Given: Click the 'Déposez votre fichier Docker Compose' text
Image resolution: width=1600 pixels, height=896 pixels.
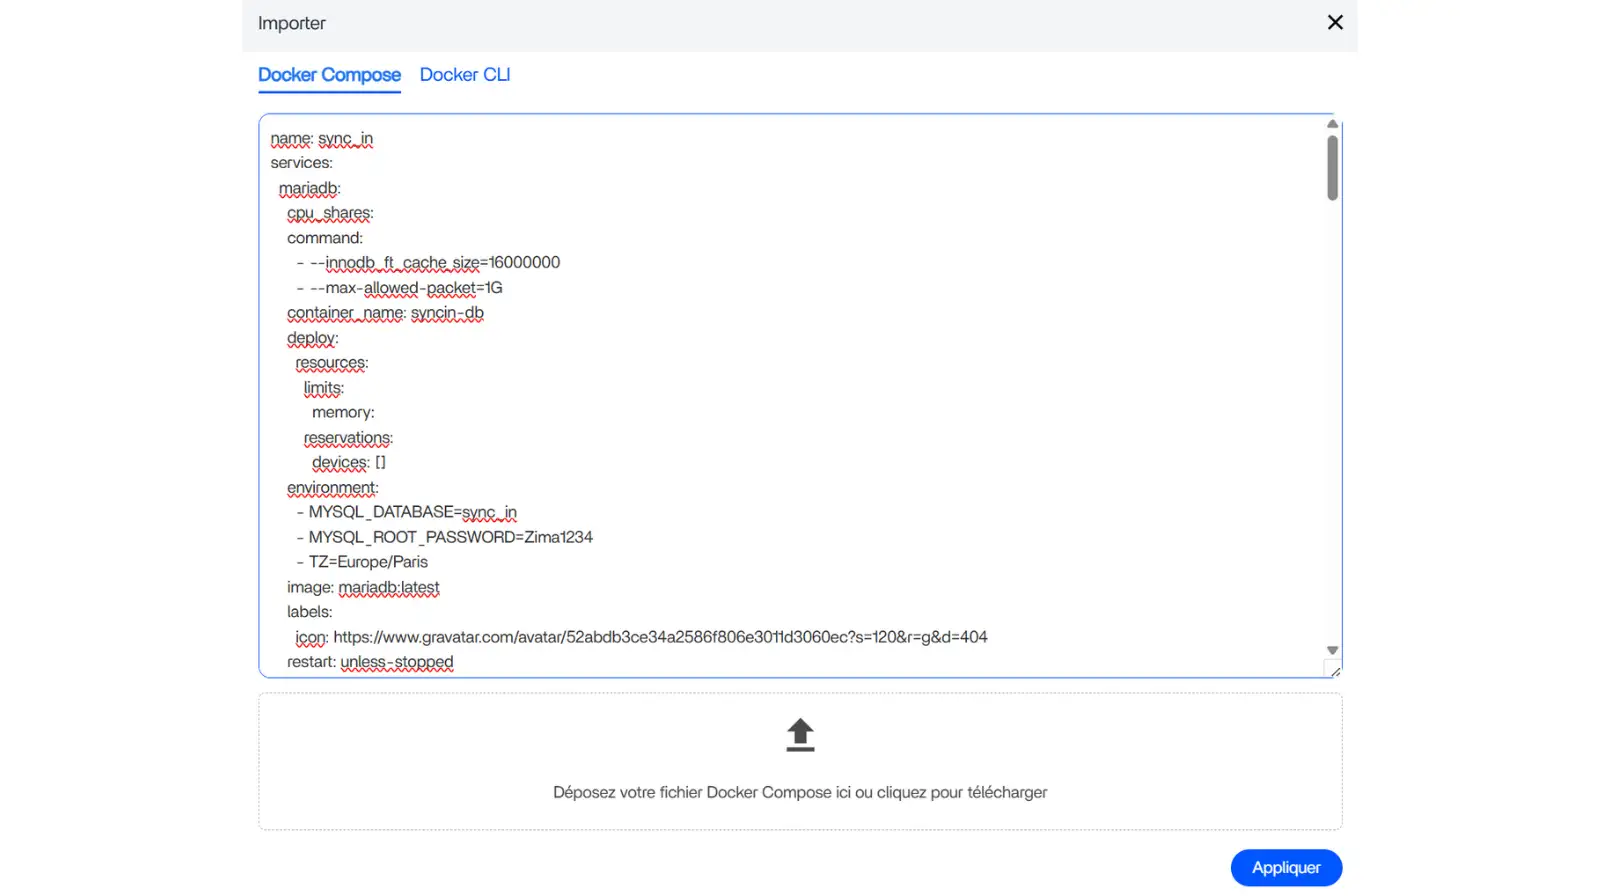Looking at the screenshot, I should [799, 792].
